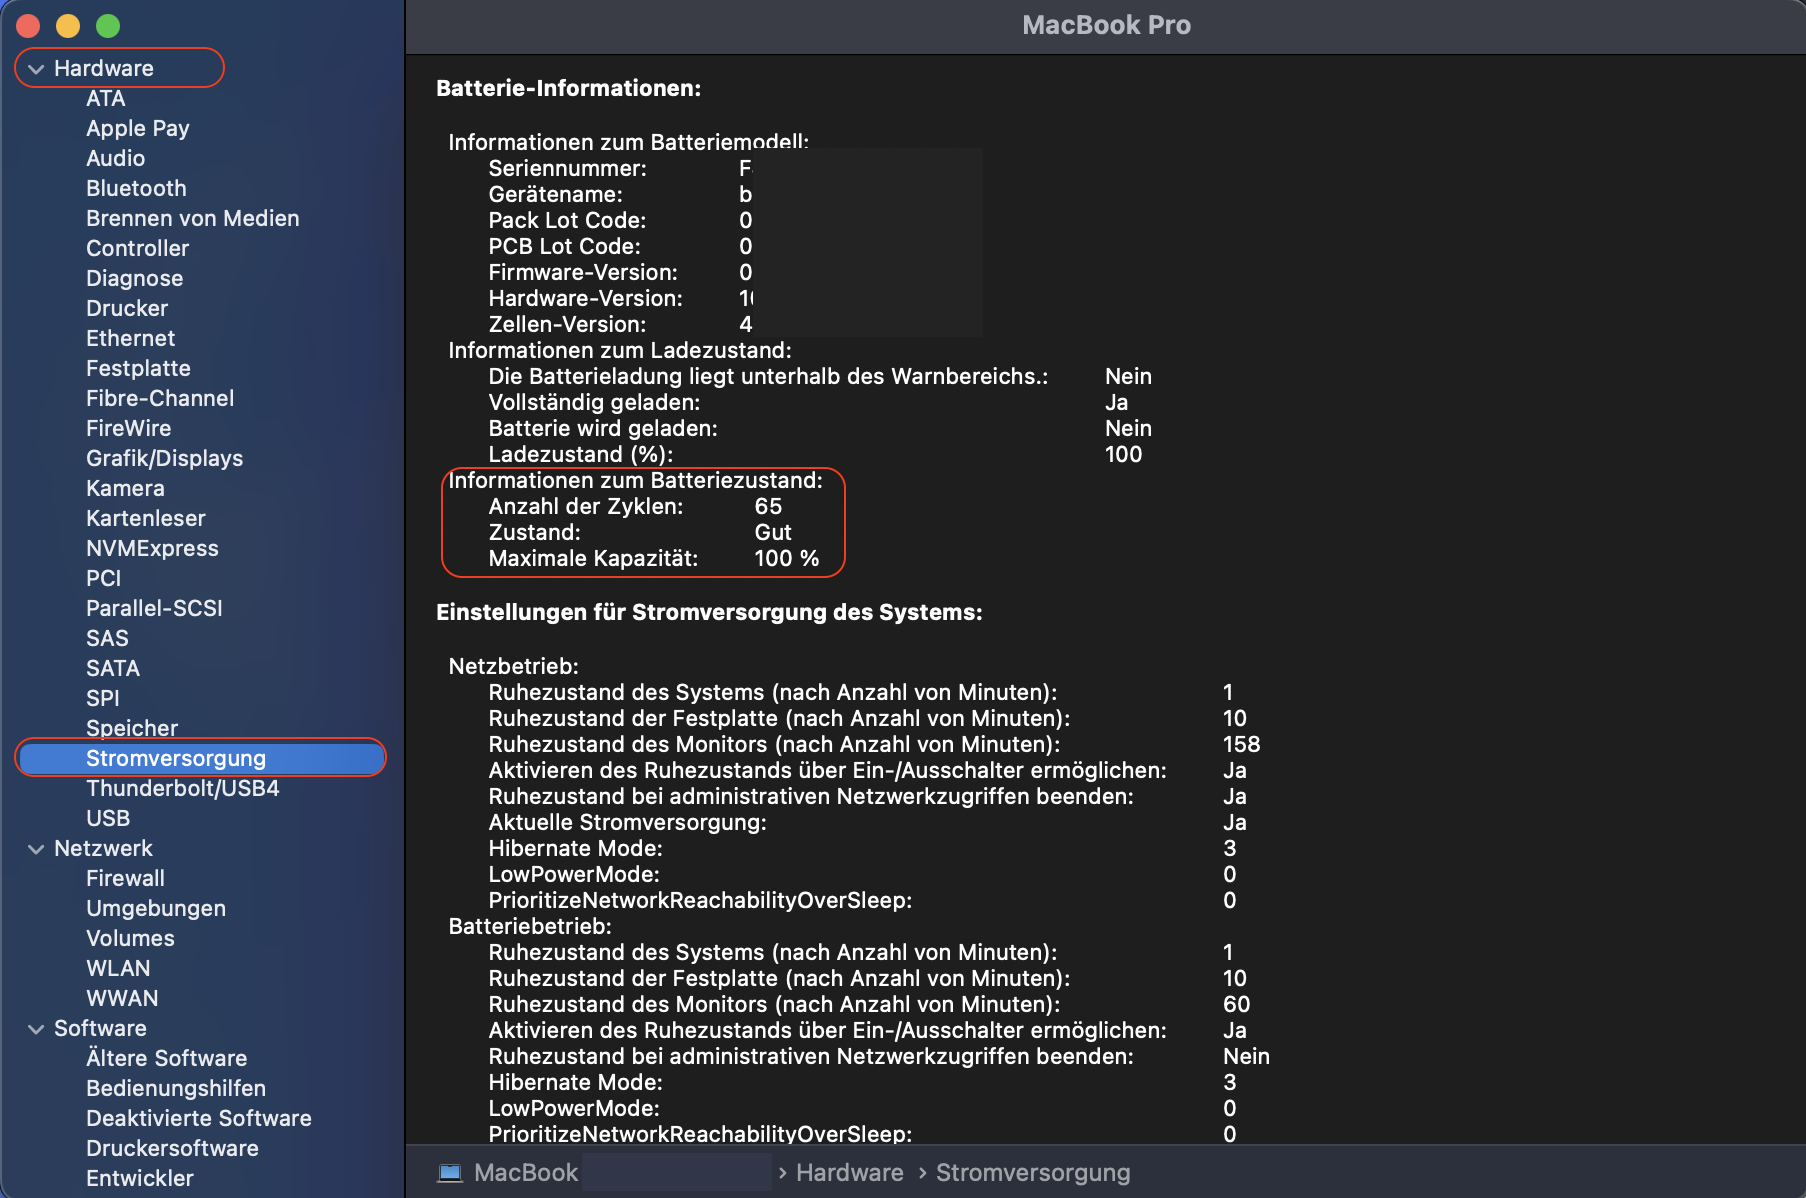Viewport: 1806px width, 1198px height.
Task: Collapse the Netzwerk section chevron
Action: 37,849
